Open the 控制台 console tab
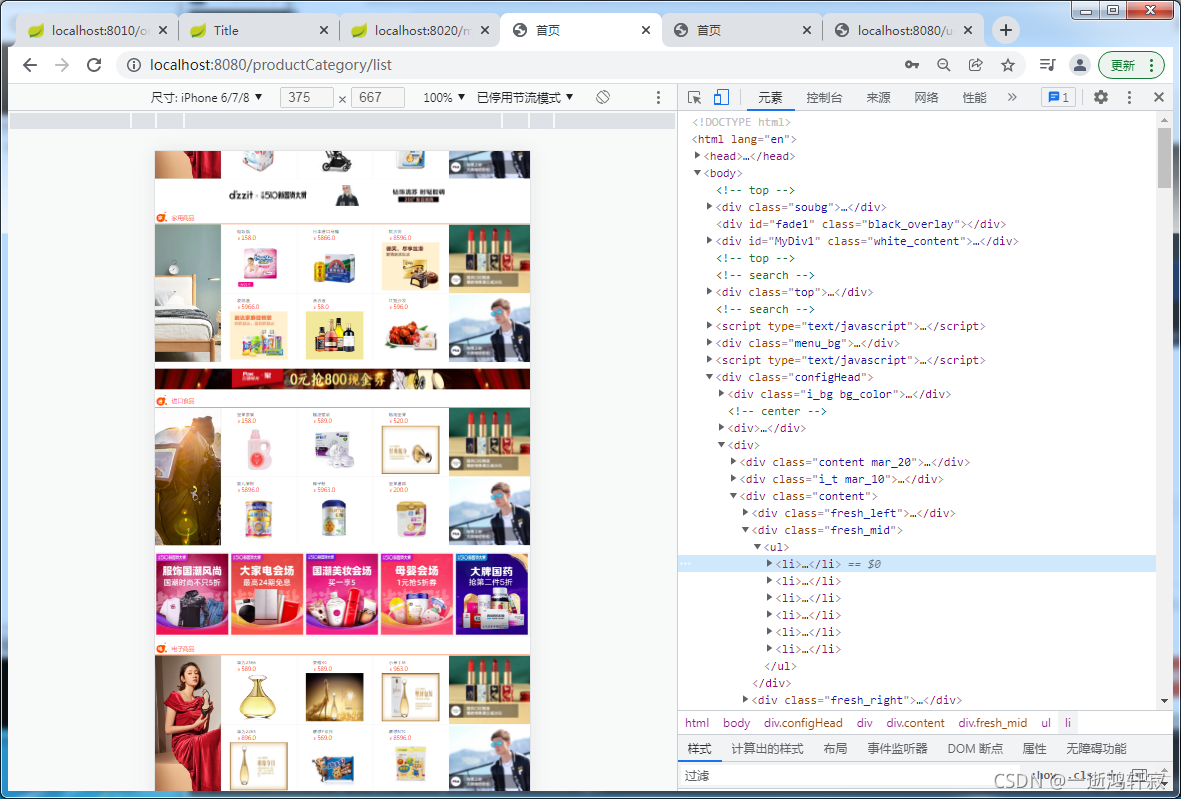Screen dimensions: 1181x799 (824, 97)
